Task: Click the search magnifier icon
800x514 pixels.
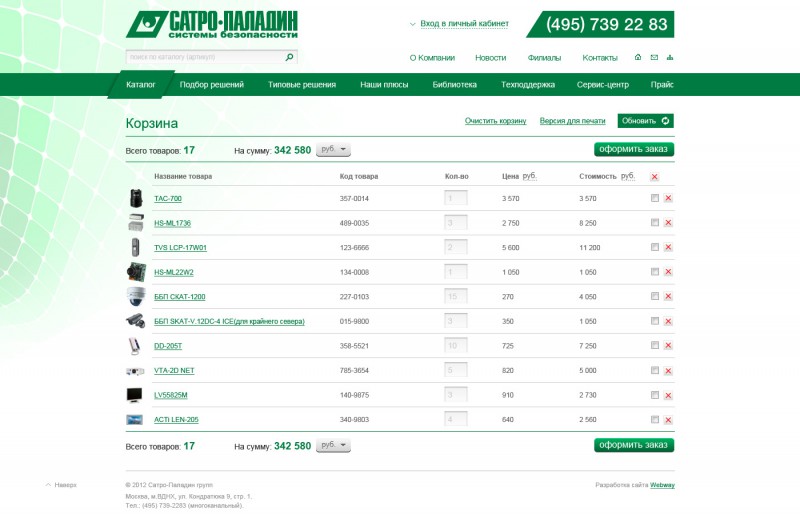Action: [289, 57]
